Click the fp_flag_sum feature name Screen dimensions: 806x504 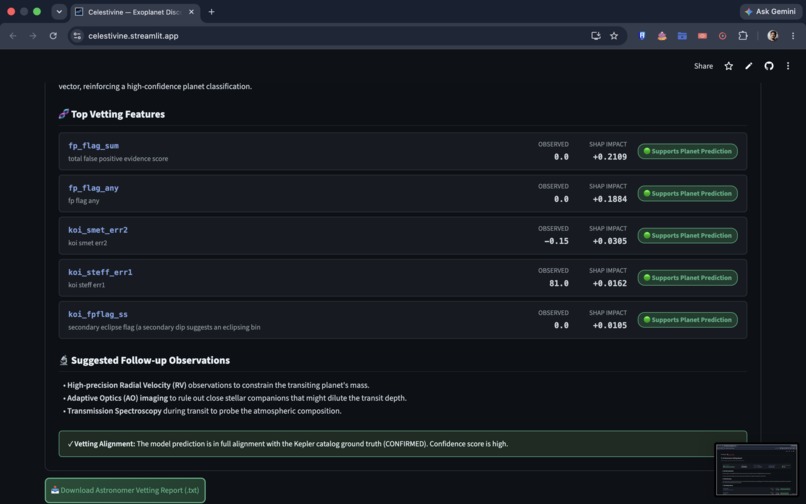(94, 146)
